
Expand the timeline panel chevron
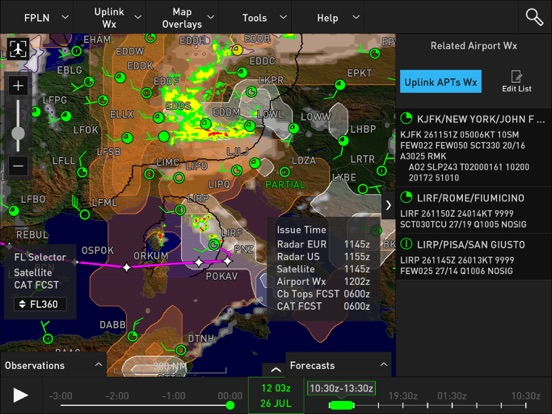pos(276,370)
